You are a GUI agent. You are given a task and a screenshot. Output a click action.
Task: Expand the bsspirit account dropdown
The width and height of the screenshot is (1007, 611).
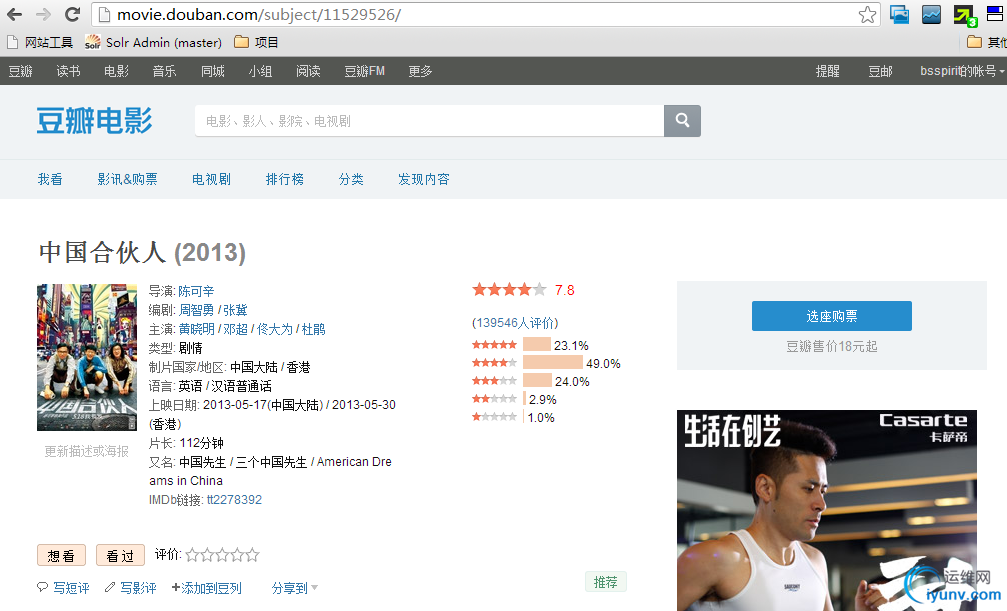coord(962,71)
